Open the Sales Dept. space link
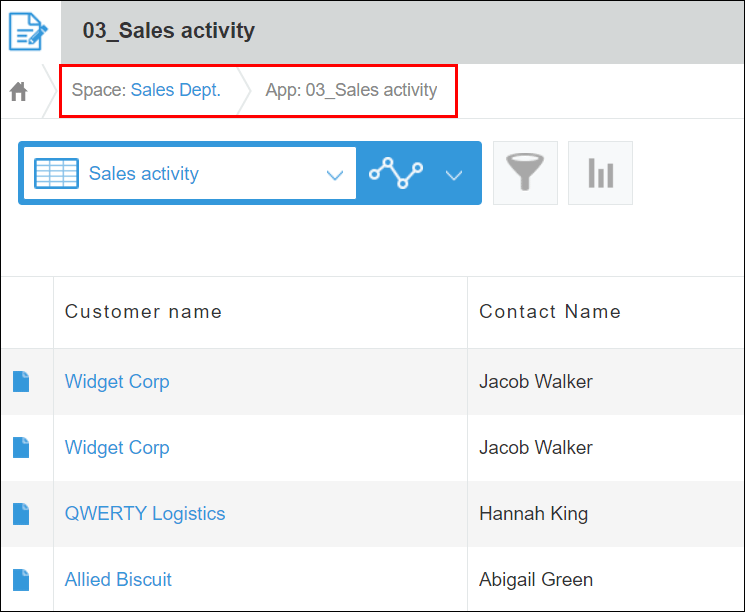Viewport: 745px width, 612px height. coord(175,90)
